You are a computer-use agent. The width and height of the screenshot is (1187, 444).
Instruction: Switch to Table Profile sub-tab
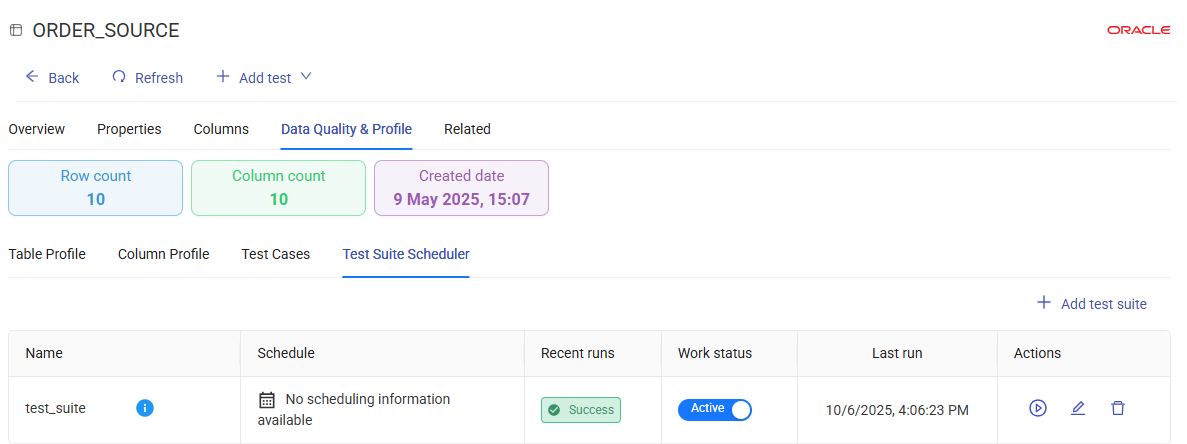tap(47, 254)
